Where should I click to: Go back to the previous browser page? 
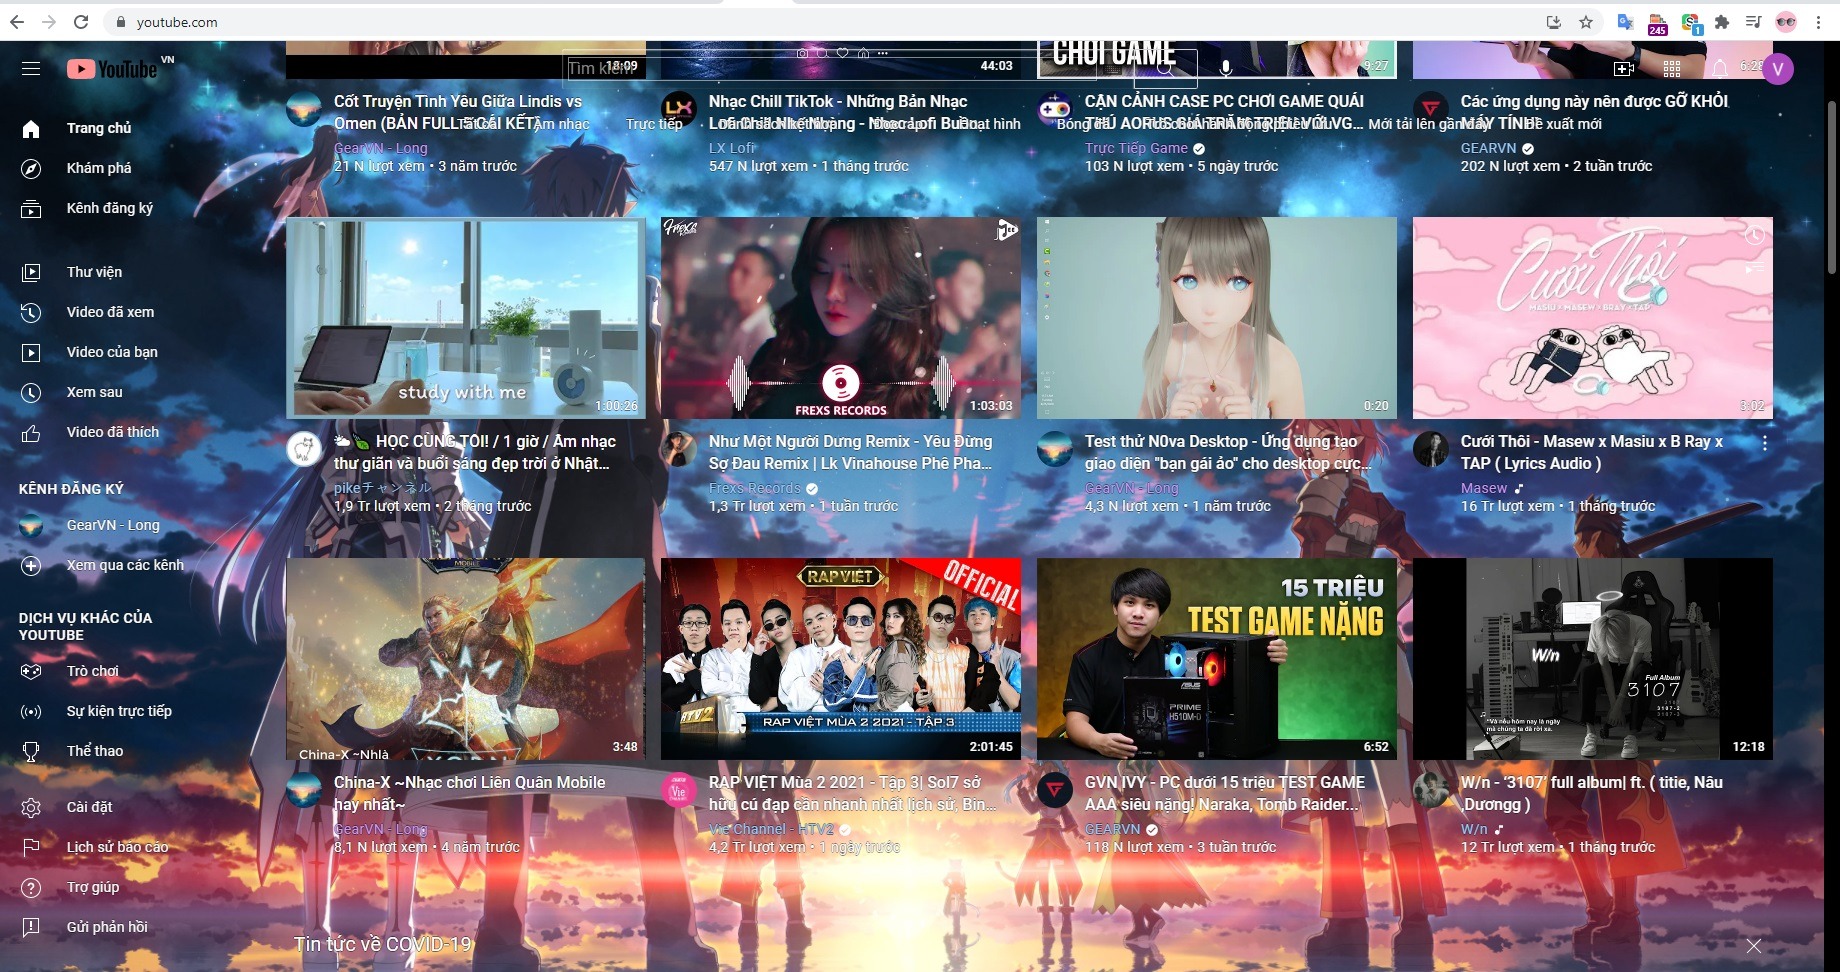tap(17, 22)
